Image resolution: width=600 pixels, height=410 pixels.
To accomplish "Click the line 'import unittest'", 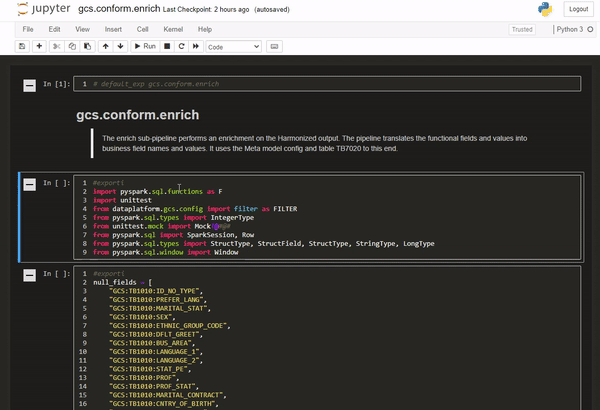I will coord(122,200).
